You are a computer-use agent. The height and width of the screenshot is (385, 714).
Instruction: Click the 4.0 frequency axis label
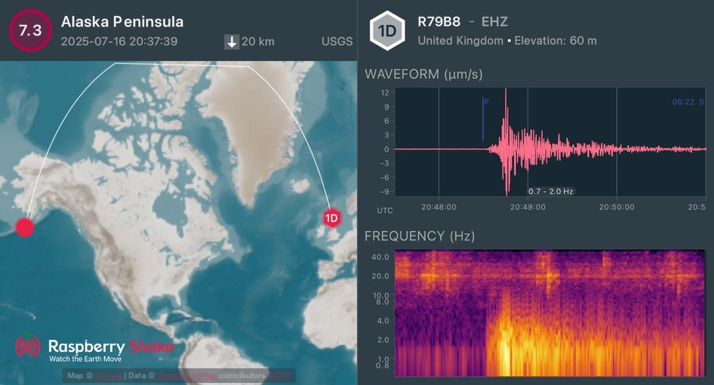(x=383, y=321)
